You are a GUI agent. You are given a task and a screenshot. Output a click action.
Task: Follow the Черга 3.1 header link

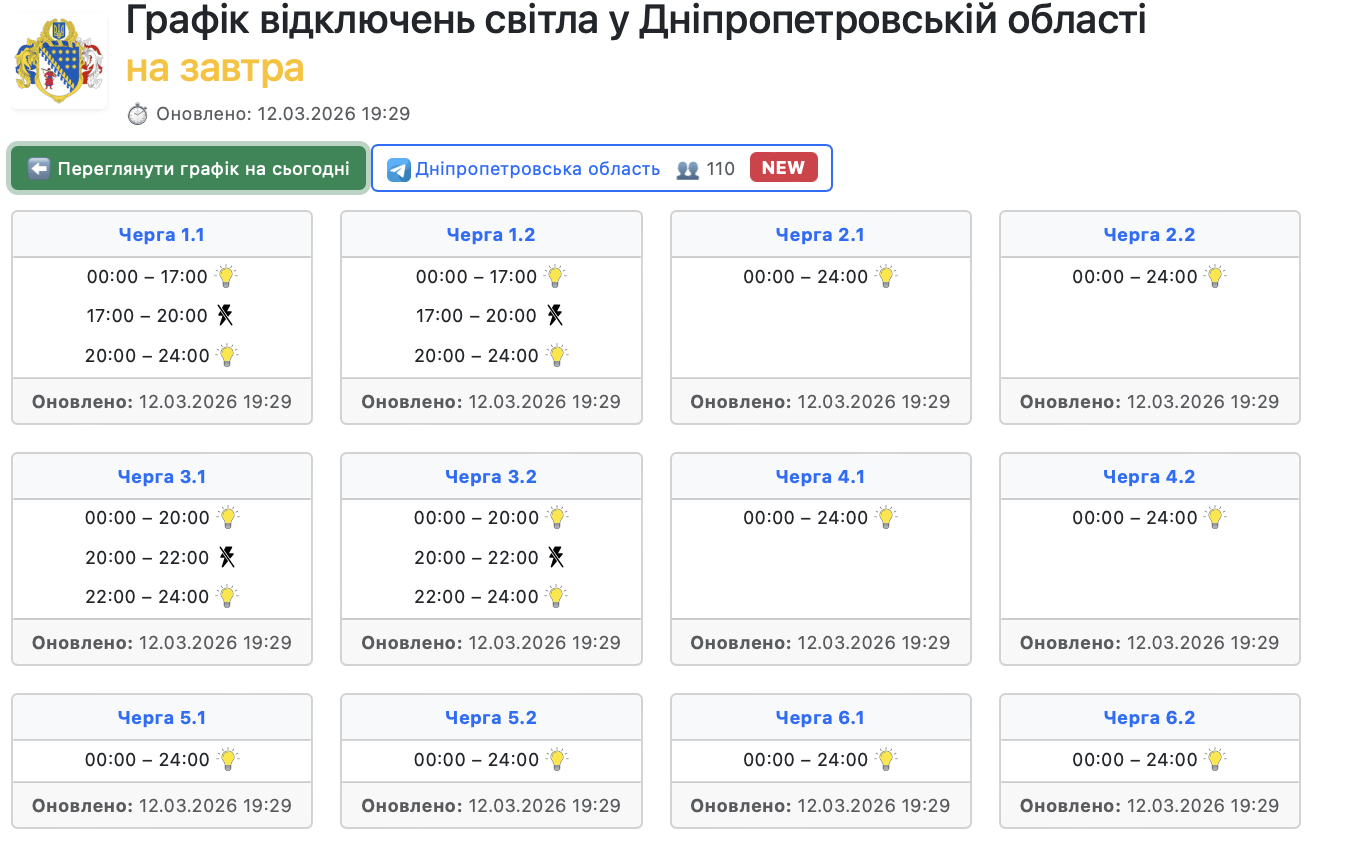tap(161, 477)
